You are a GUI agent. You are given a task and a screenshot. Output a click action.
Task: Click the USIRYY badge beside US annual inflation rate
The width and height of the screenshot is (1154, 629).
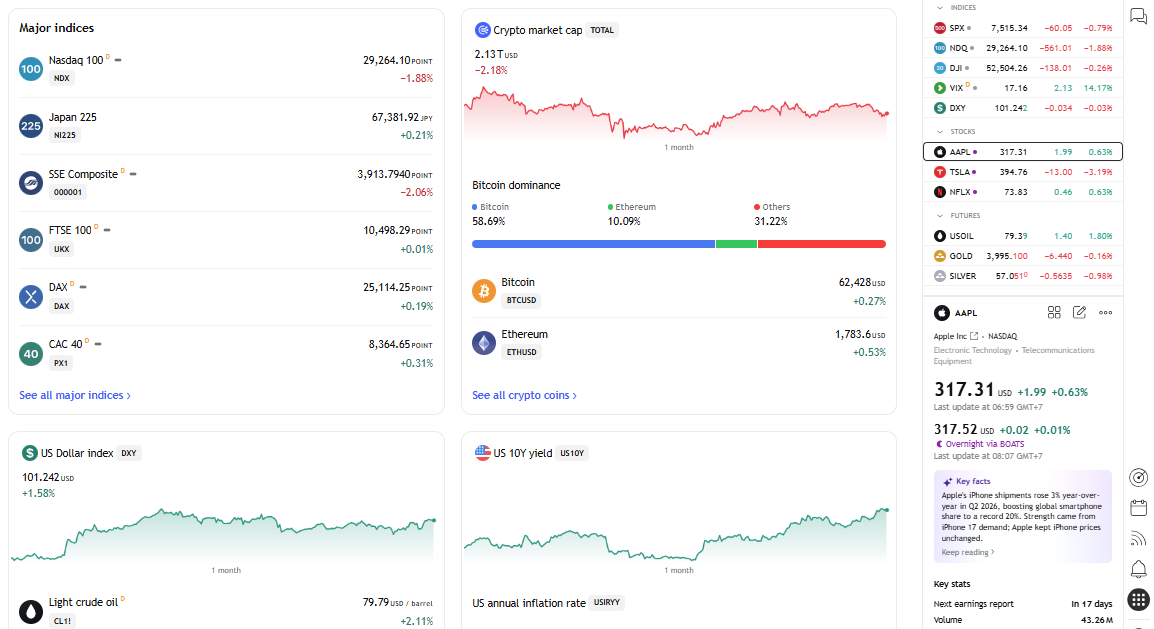click(x=606, y=603)
